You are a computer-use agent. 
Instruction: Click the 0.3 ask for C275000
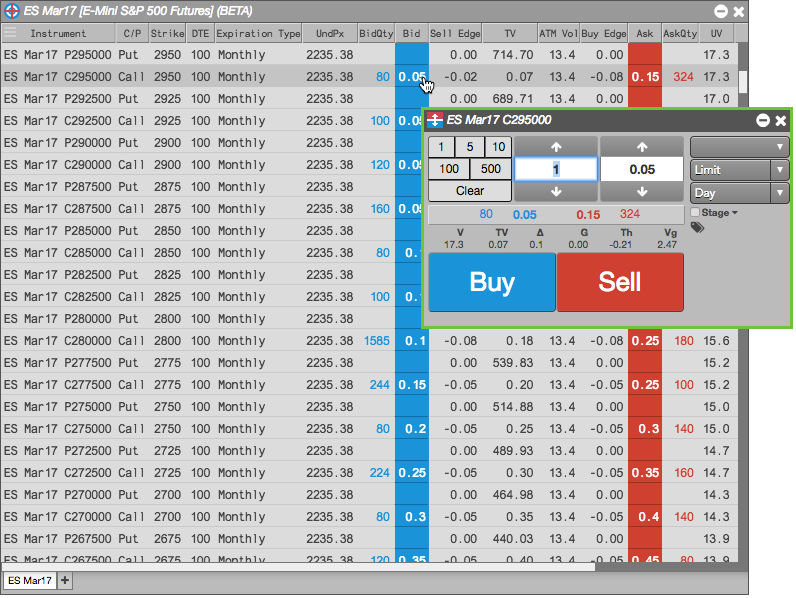(645, 429)
